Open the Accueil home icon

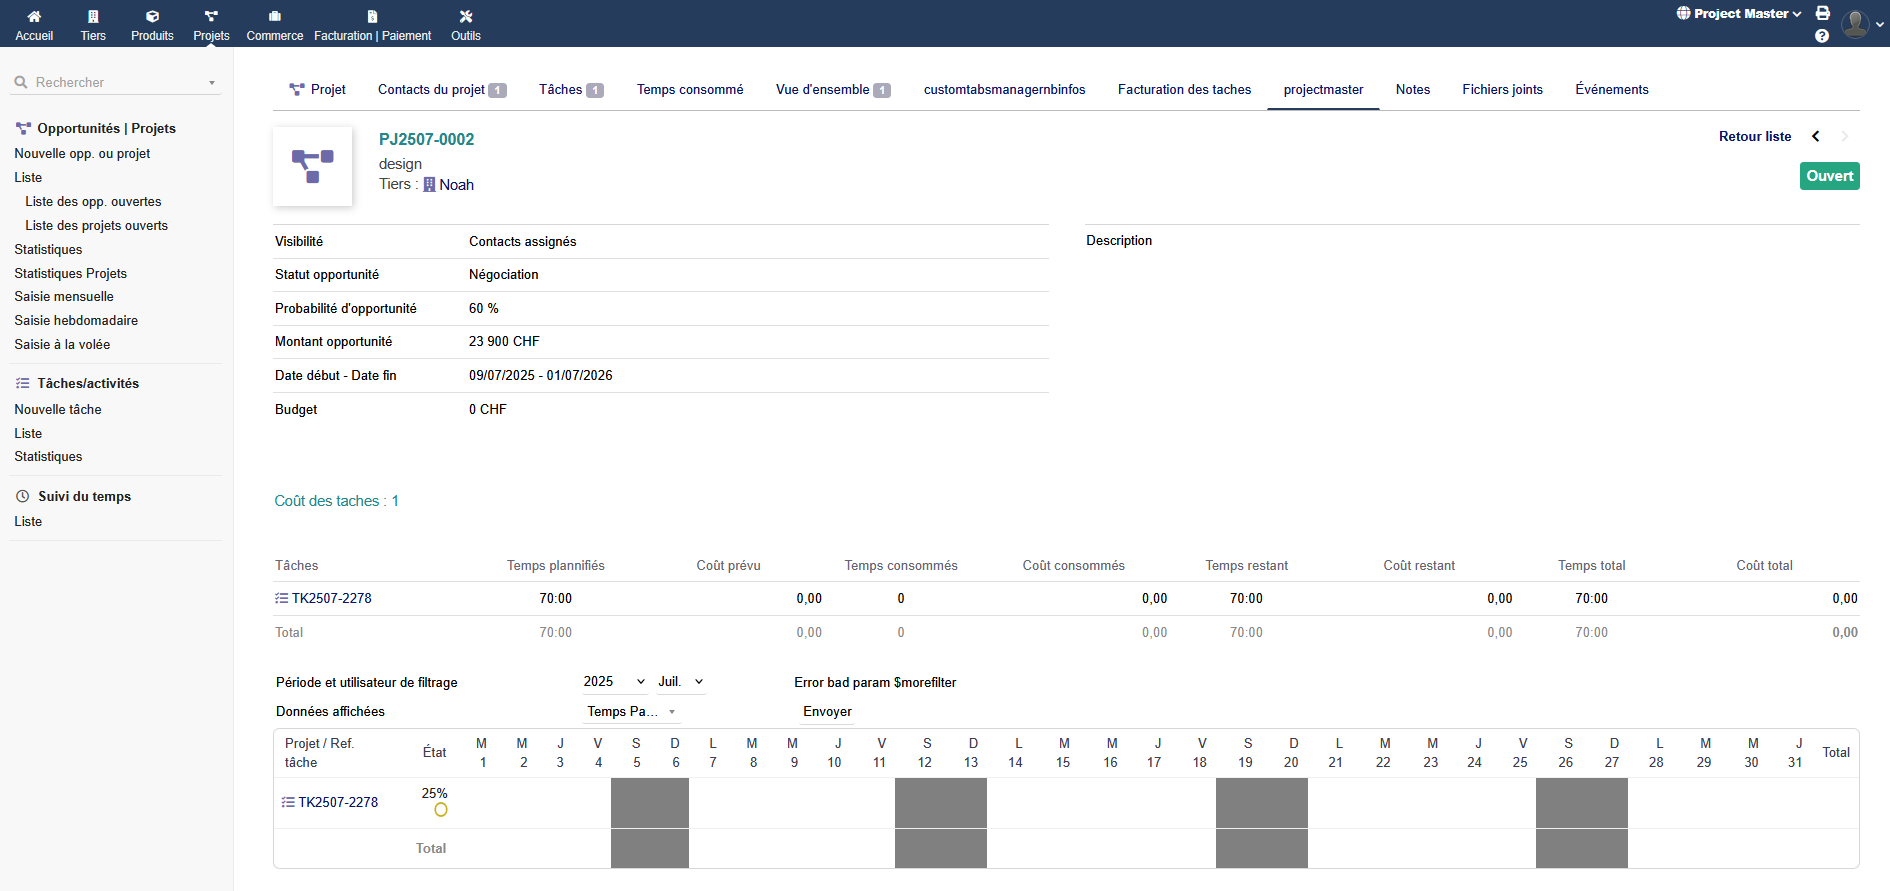point(34,17)
